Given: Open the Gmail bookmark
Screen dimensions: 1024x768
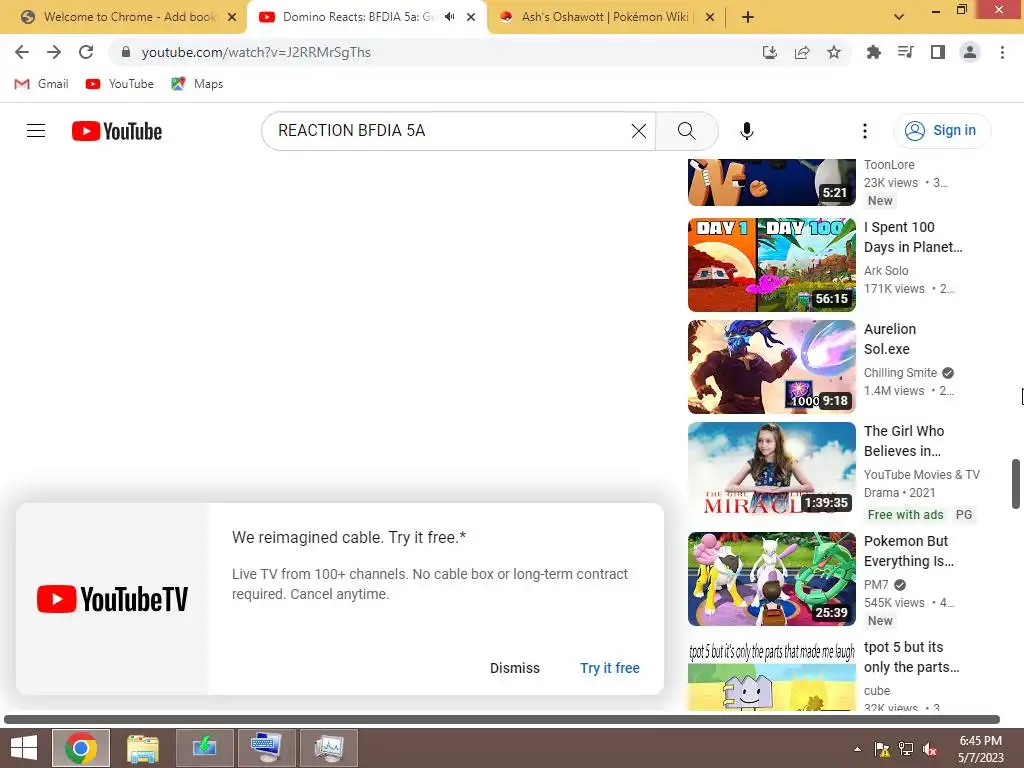Looking at the screenshot, I should (x=41, y=84).
